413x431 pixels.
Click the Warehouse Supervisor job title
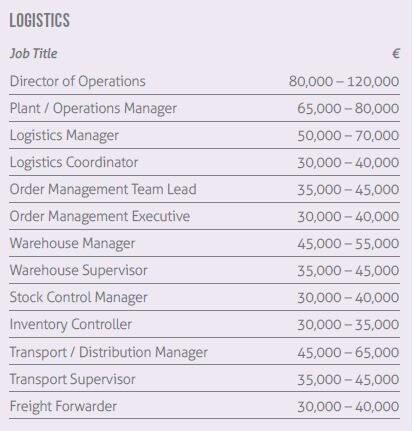point(78,270)
